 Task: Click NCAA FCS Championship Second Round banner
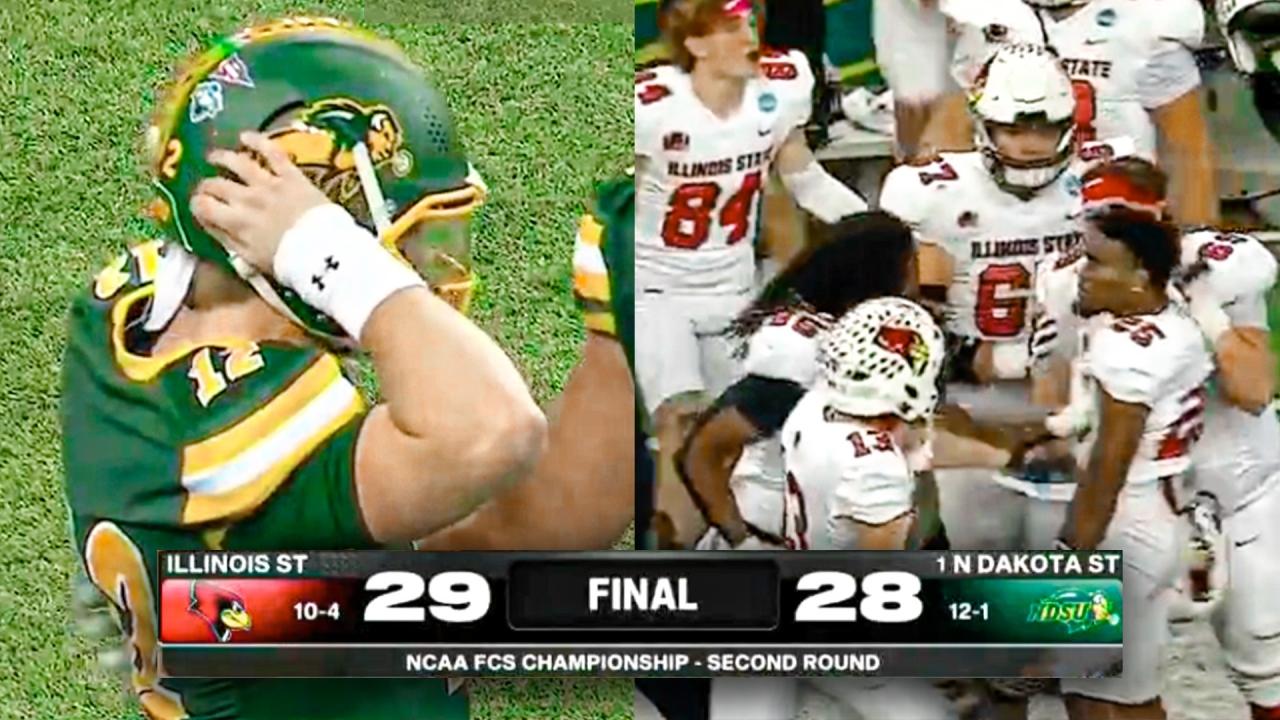click(643, 662)
